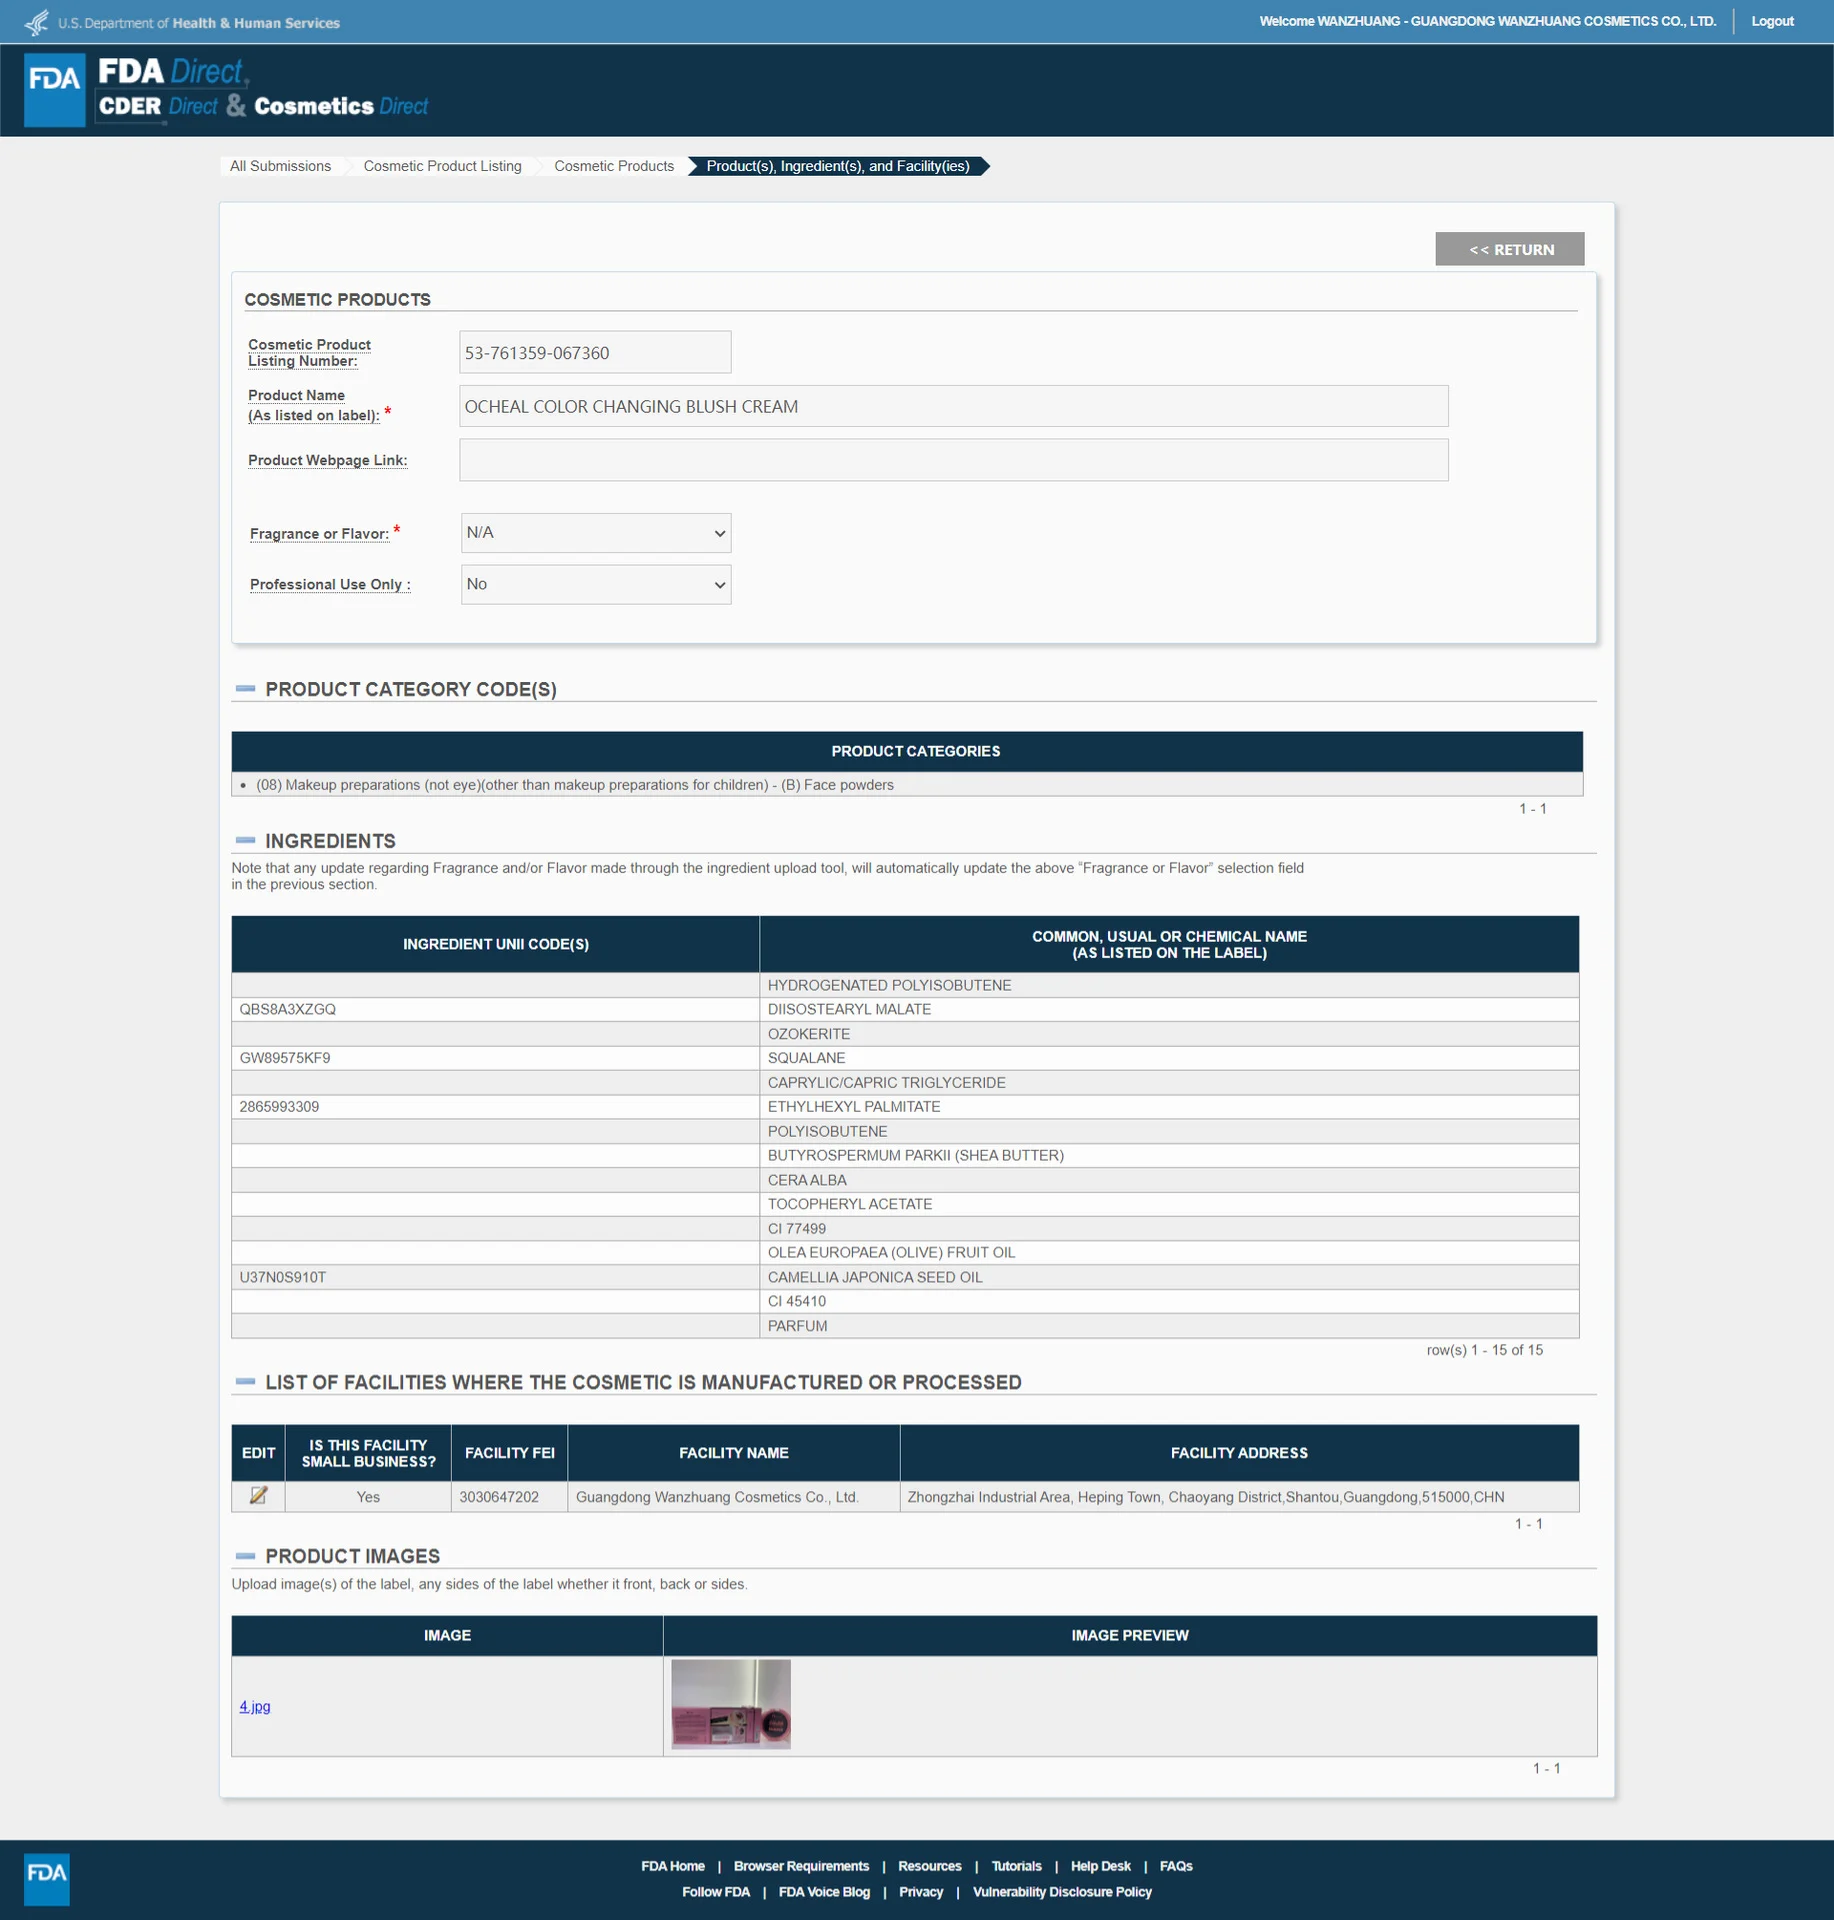Select the DIISOSTEARYL MALATE ingredient row
The width and height of the screenshot is (1834, 1920).
[x=905, y=1009]
